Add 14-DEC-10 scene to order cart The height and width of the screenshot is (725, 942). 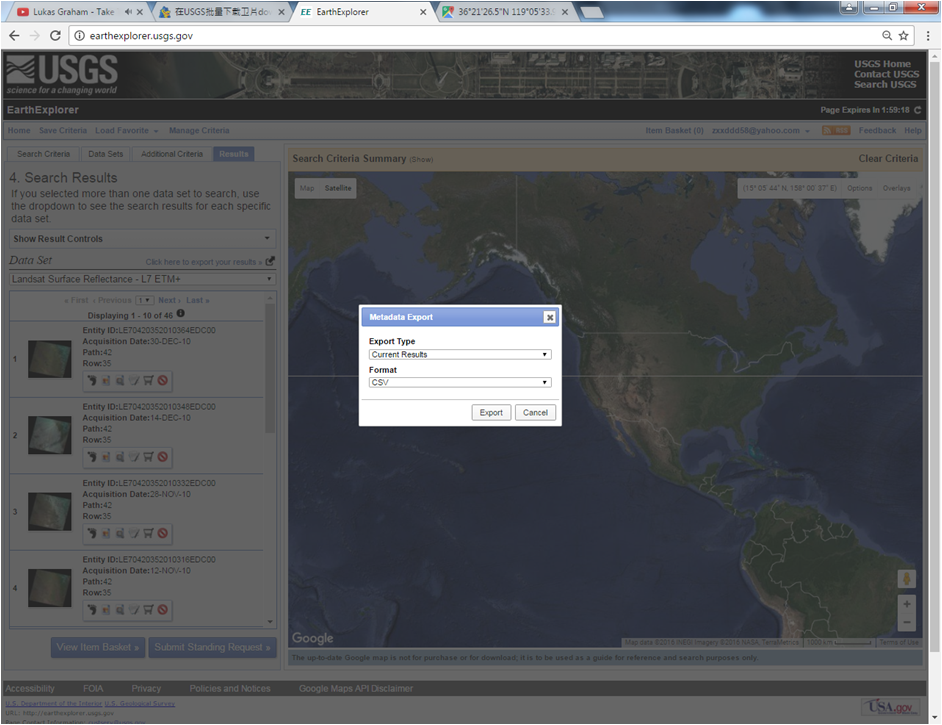point(148,457)
